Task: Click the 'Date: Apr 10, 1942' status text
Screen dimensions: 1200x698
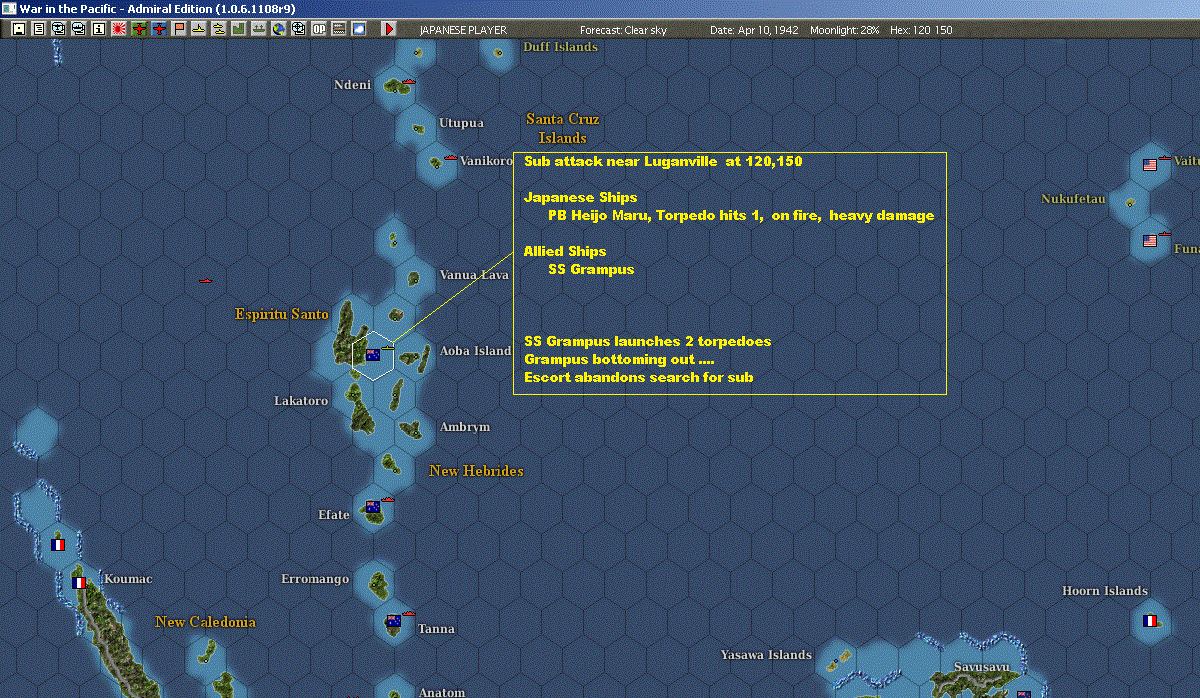Action: click(754, 30)
